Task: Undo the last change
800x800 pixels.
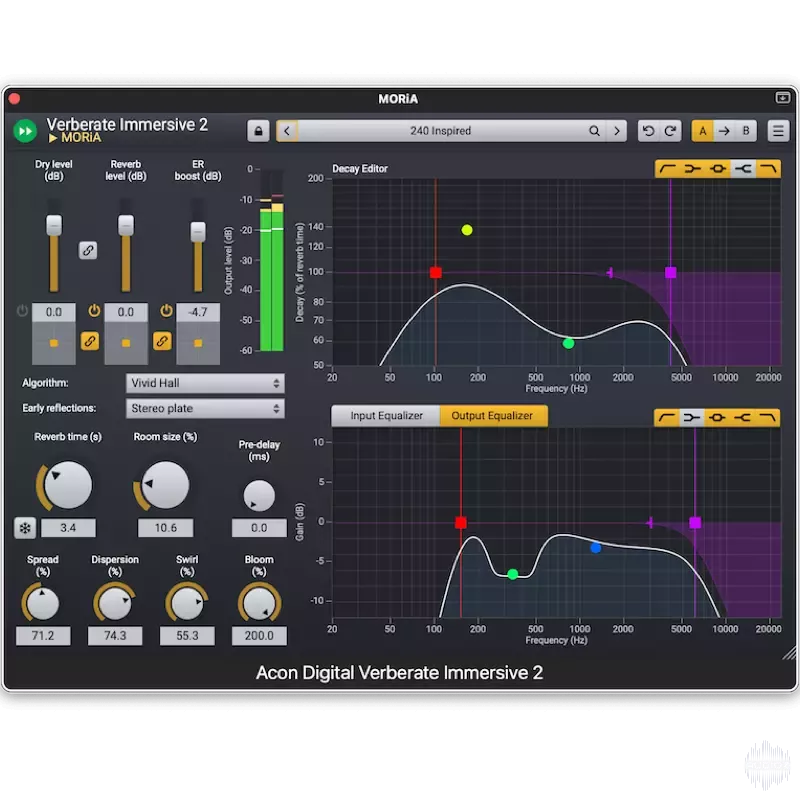Action: (x=648, y=131)
